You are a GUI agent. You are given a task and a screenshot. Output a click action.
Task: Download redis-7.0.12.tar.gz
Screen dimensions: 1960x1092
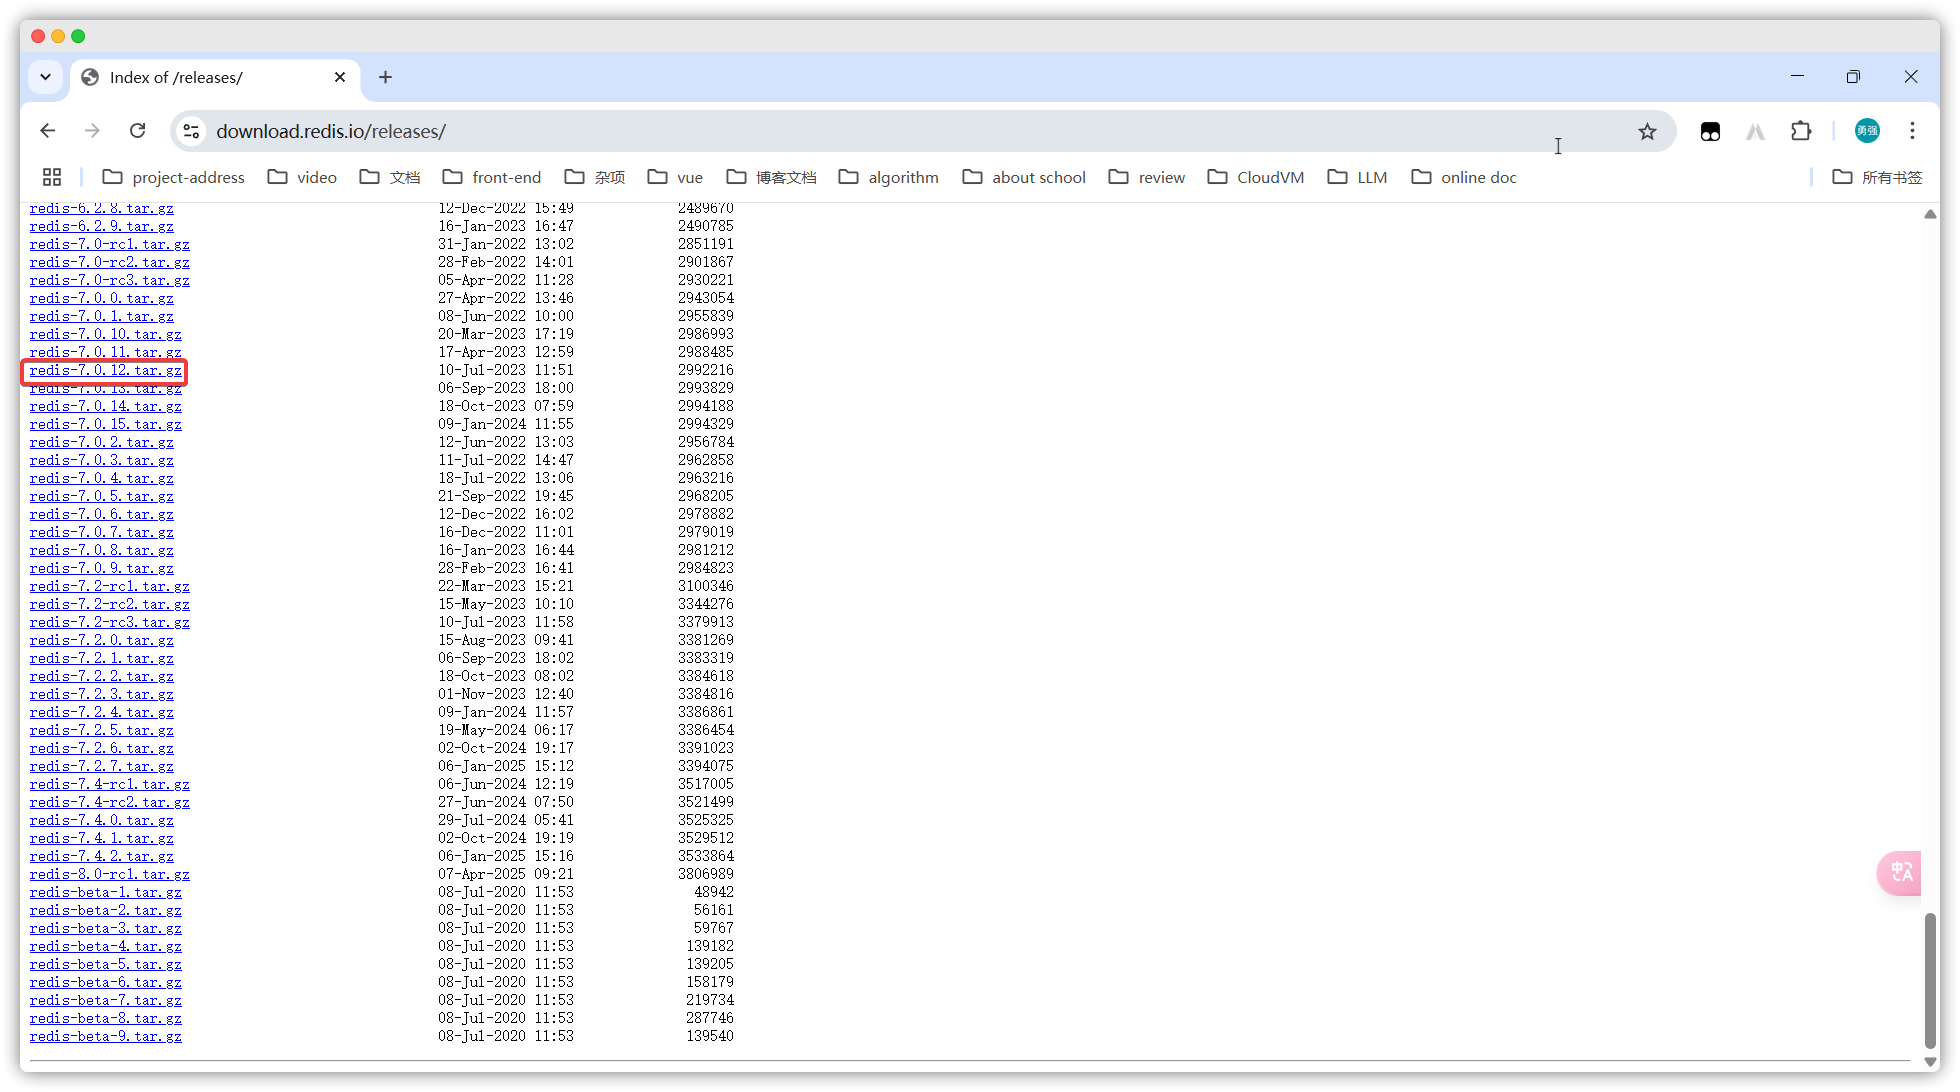pos(105,370)
